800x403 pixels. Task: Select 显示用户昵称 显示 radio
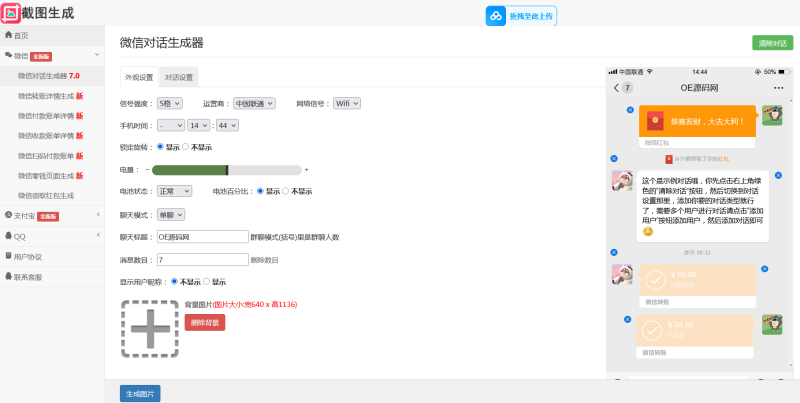206,281
